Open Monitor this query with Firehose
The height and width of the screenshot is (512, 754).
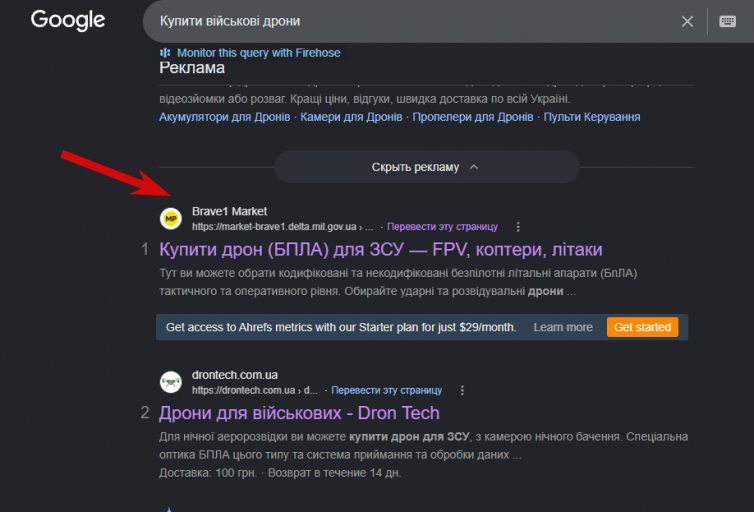click(258, 53)
